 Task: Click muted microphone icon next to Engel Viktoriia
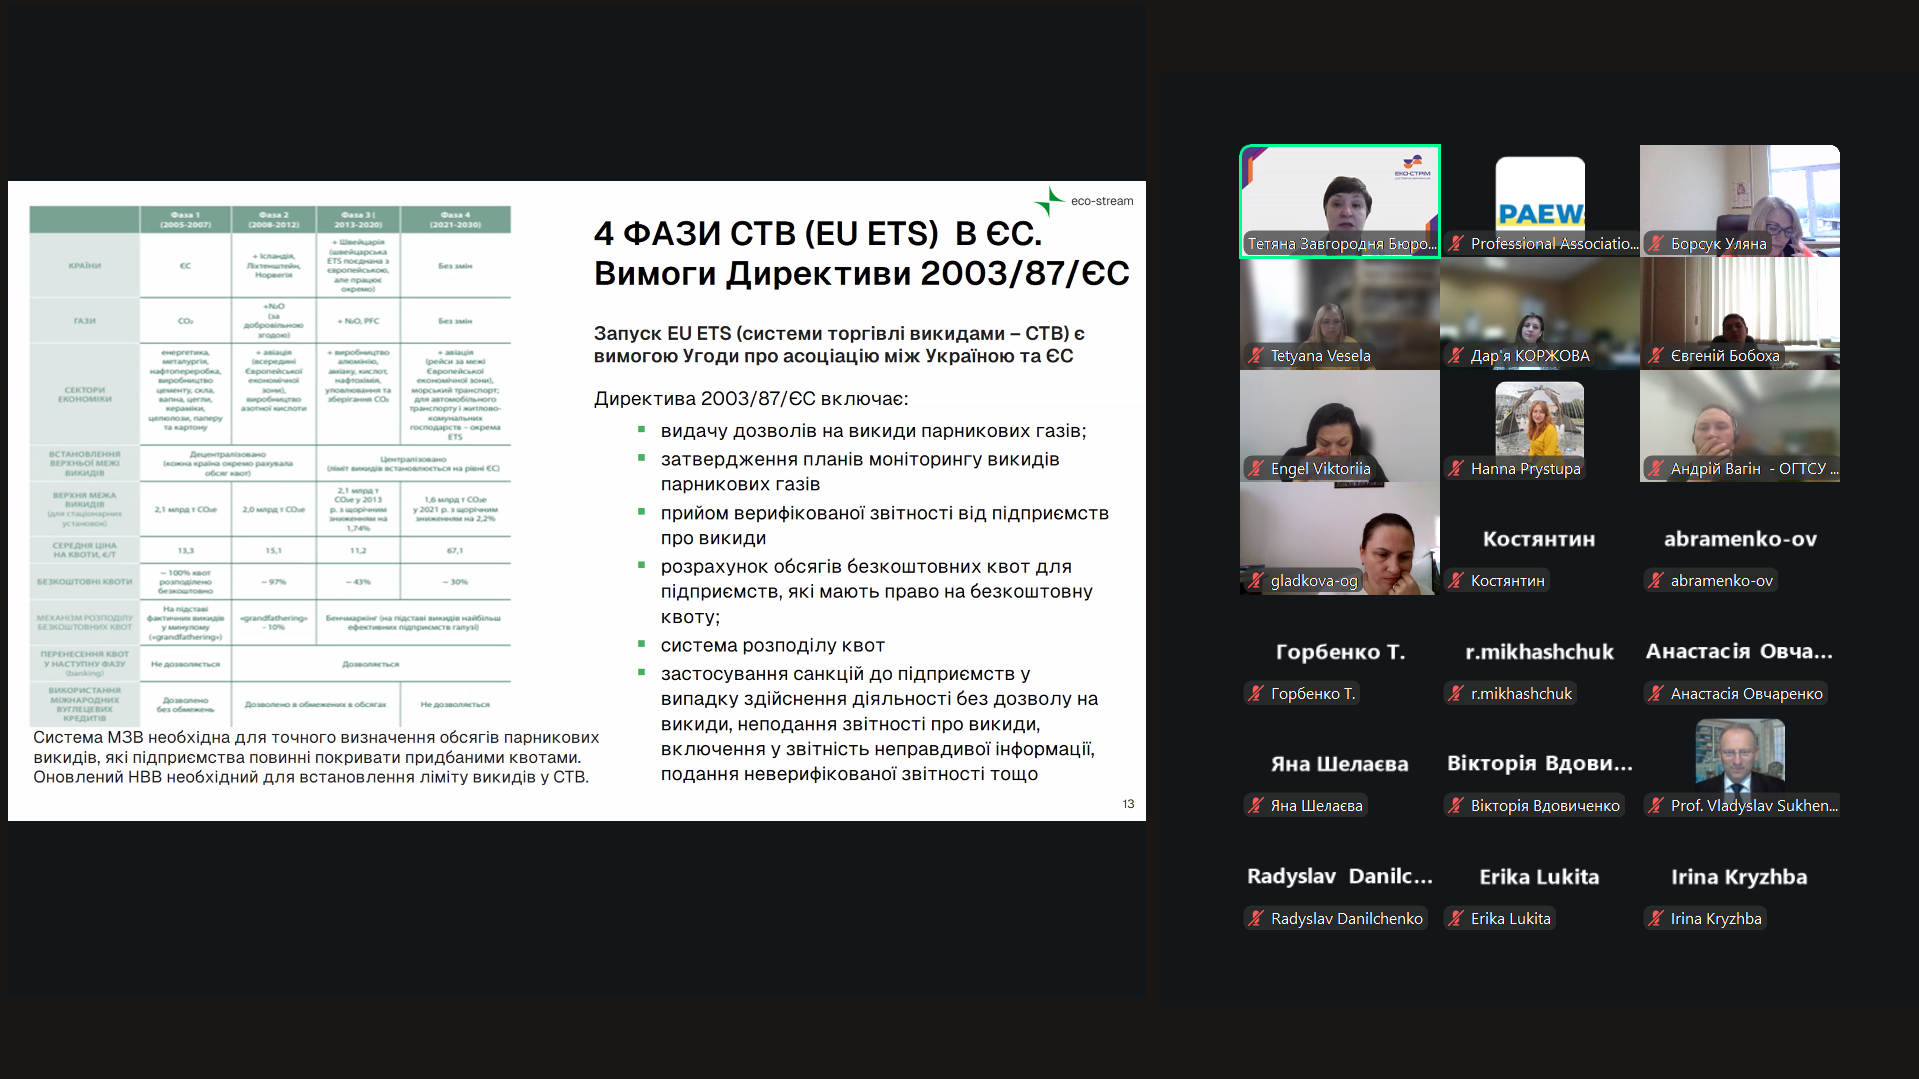tap(1256, 469)
